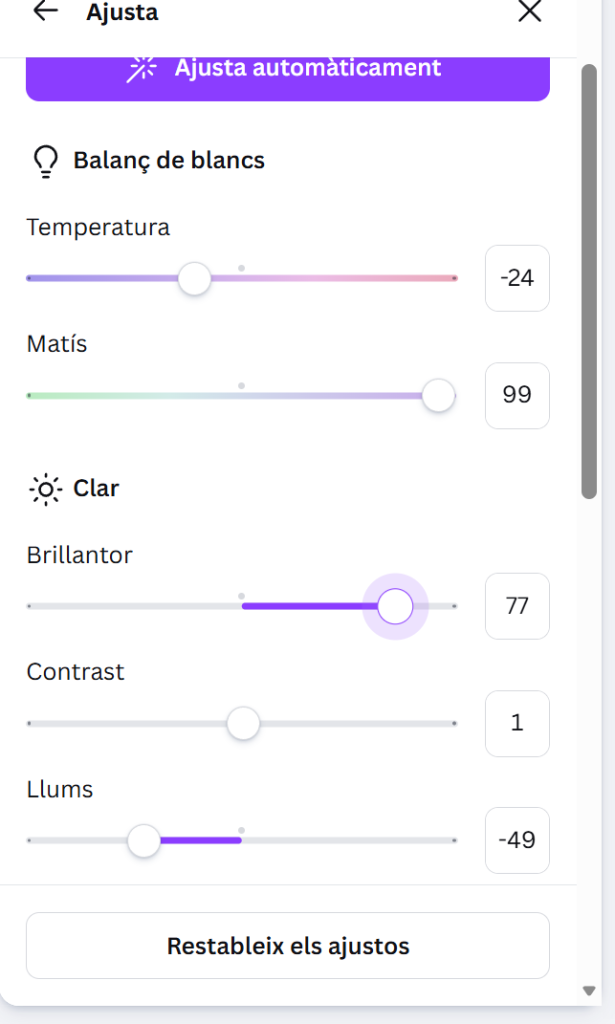Click the Contrast slider handle
Image resolution: width=615 pixels, height=1024 pixels.
[243, 723]
